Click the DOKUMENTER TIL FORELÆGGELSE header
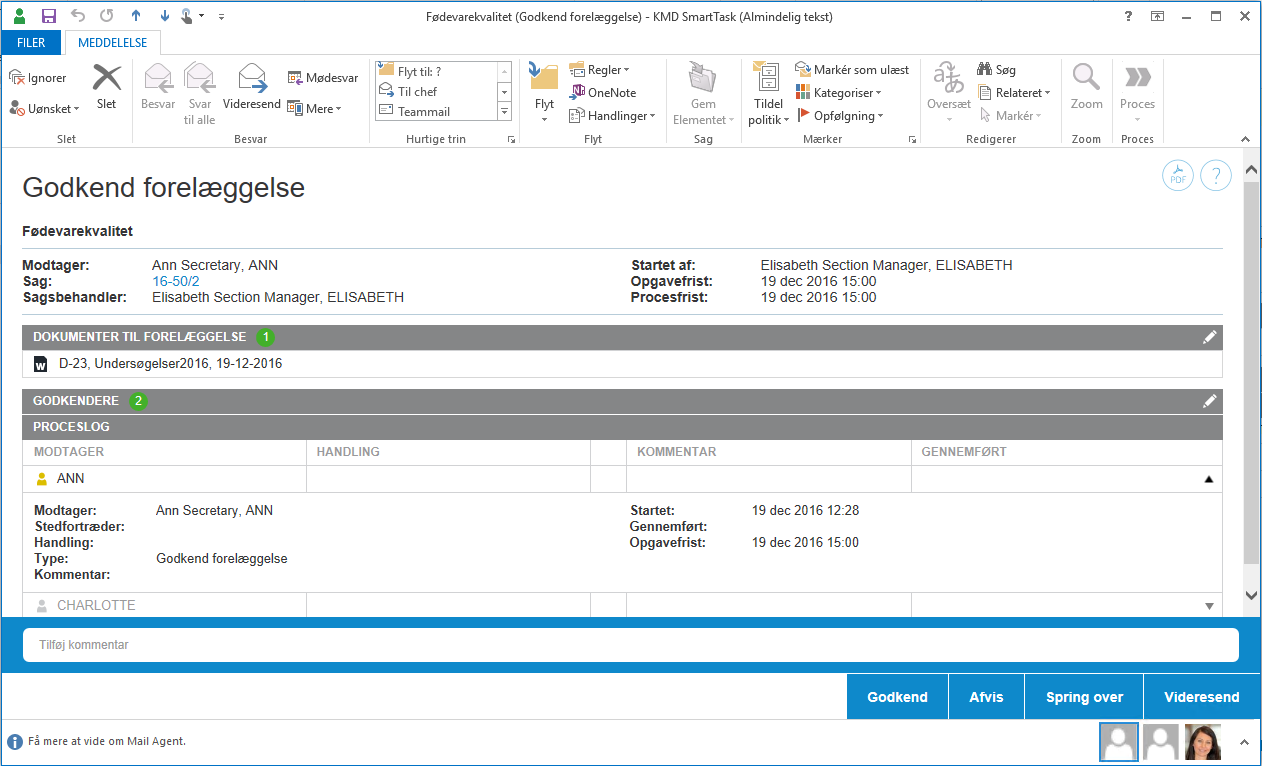Viewport: 1262px width, 766px height. [622, 337]
